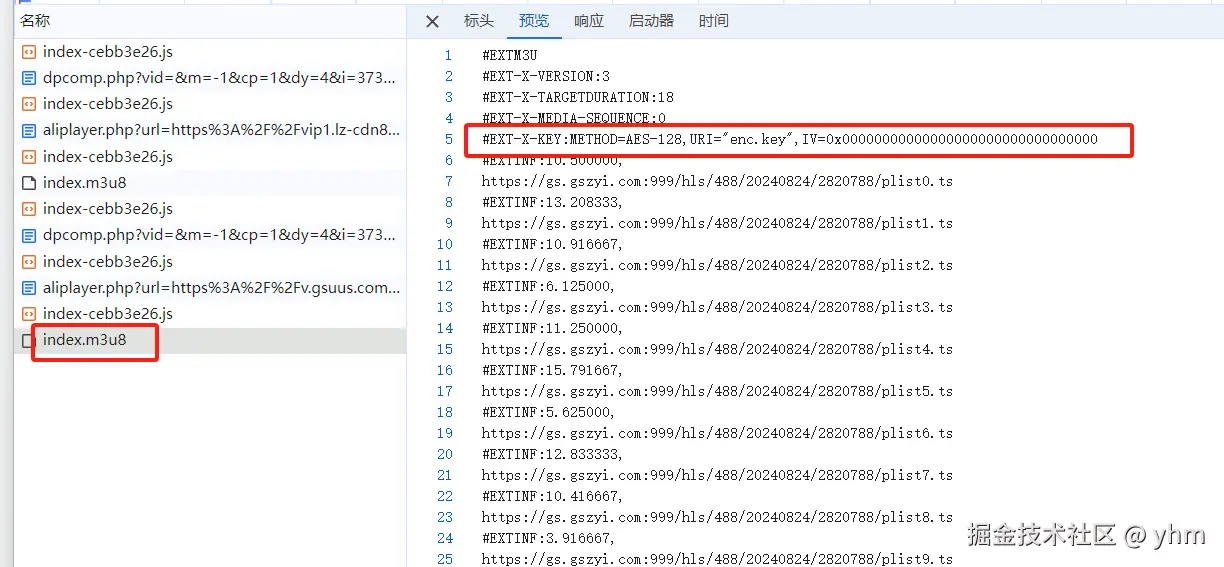Click file icon of non-highlighted index.m3u8 row
The image size is (1224, 567).
29,183
